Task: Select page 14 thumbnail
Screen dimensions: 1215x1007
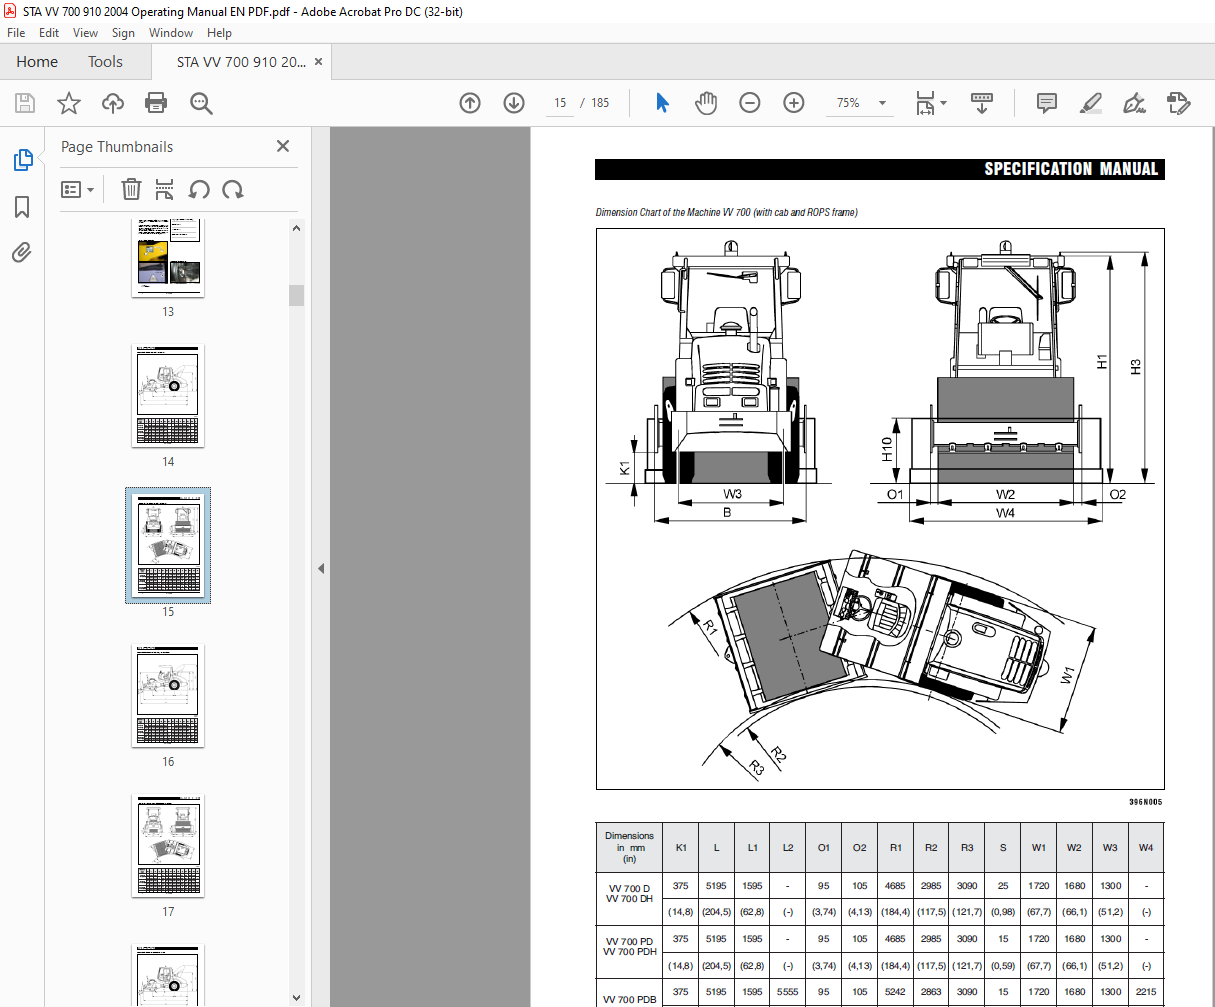Action: (x=168, y=396)
